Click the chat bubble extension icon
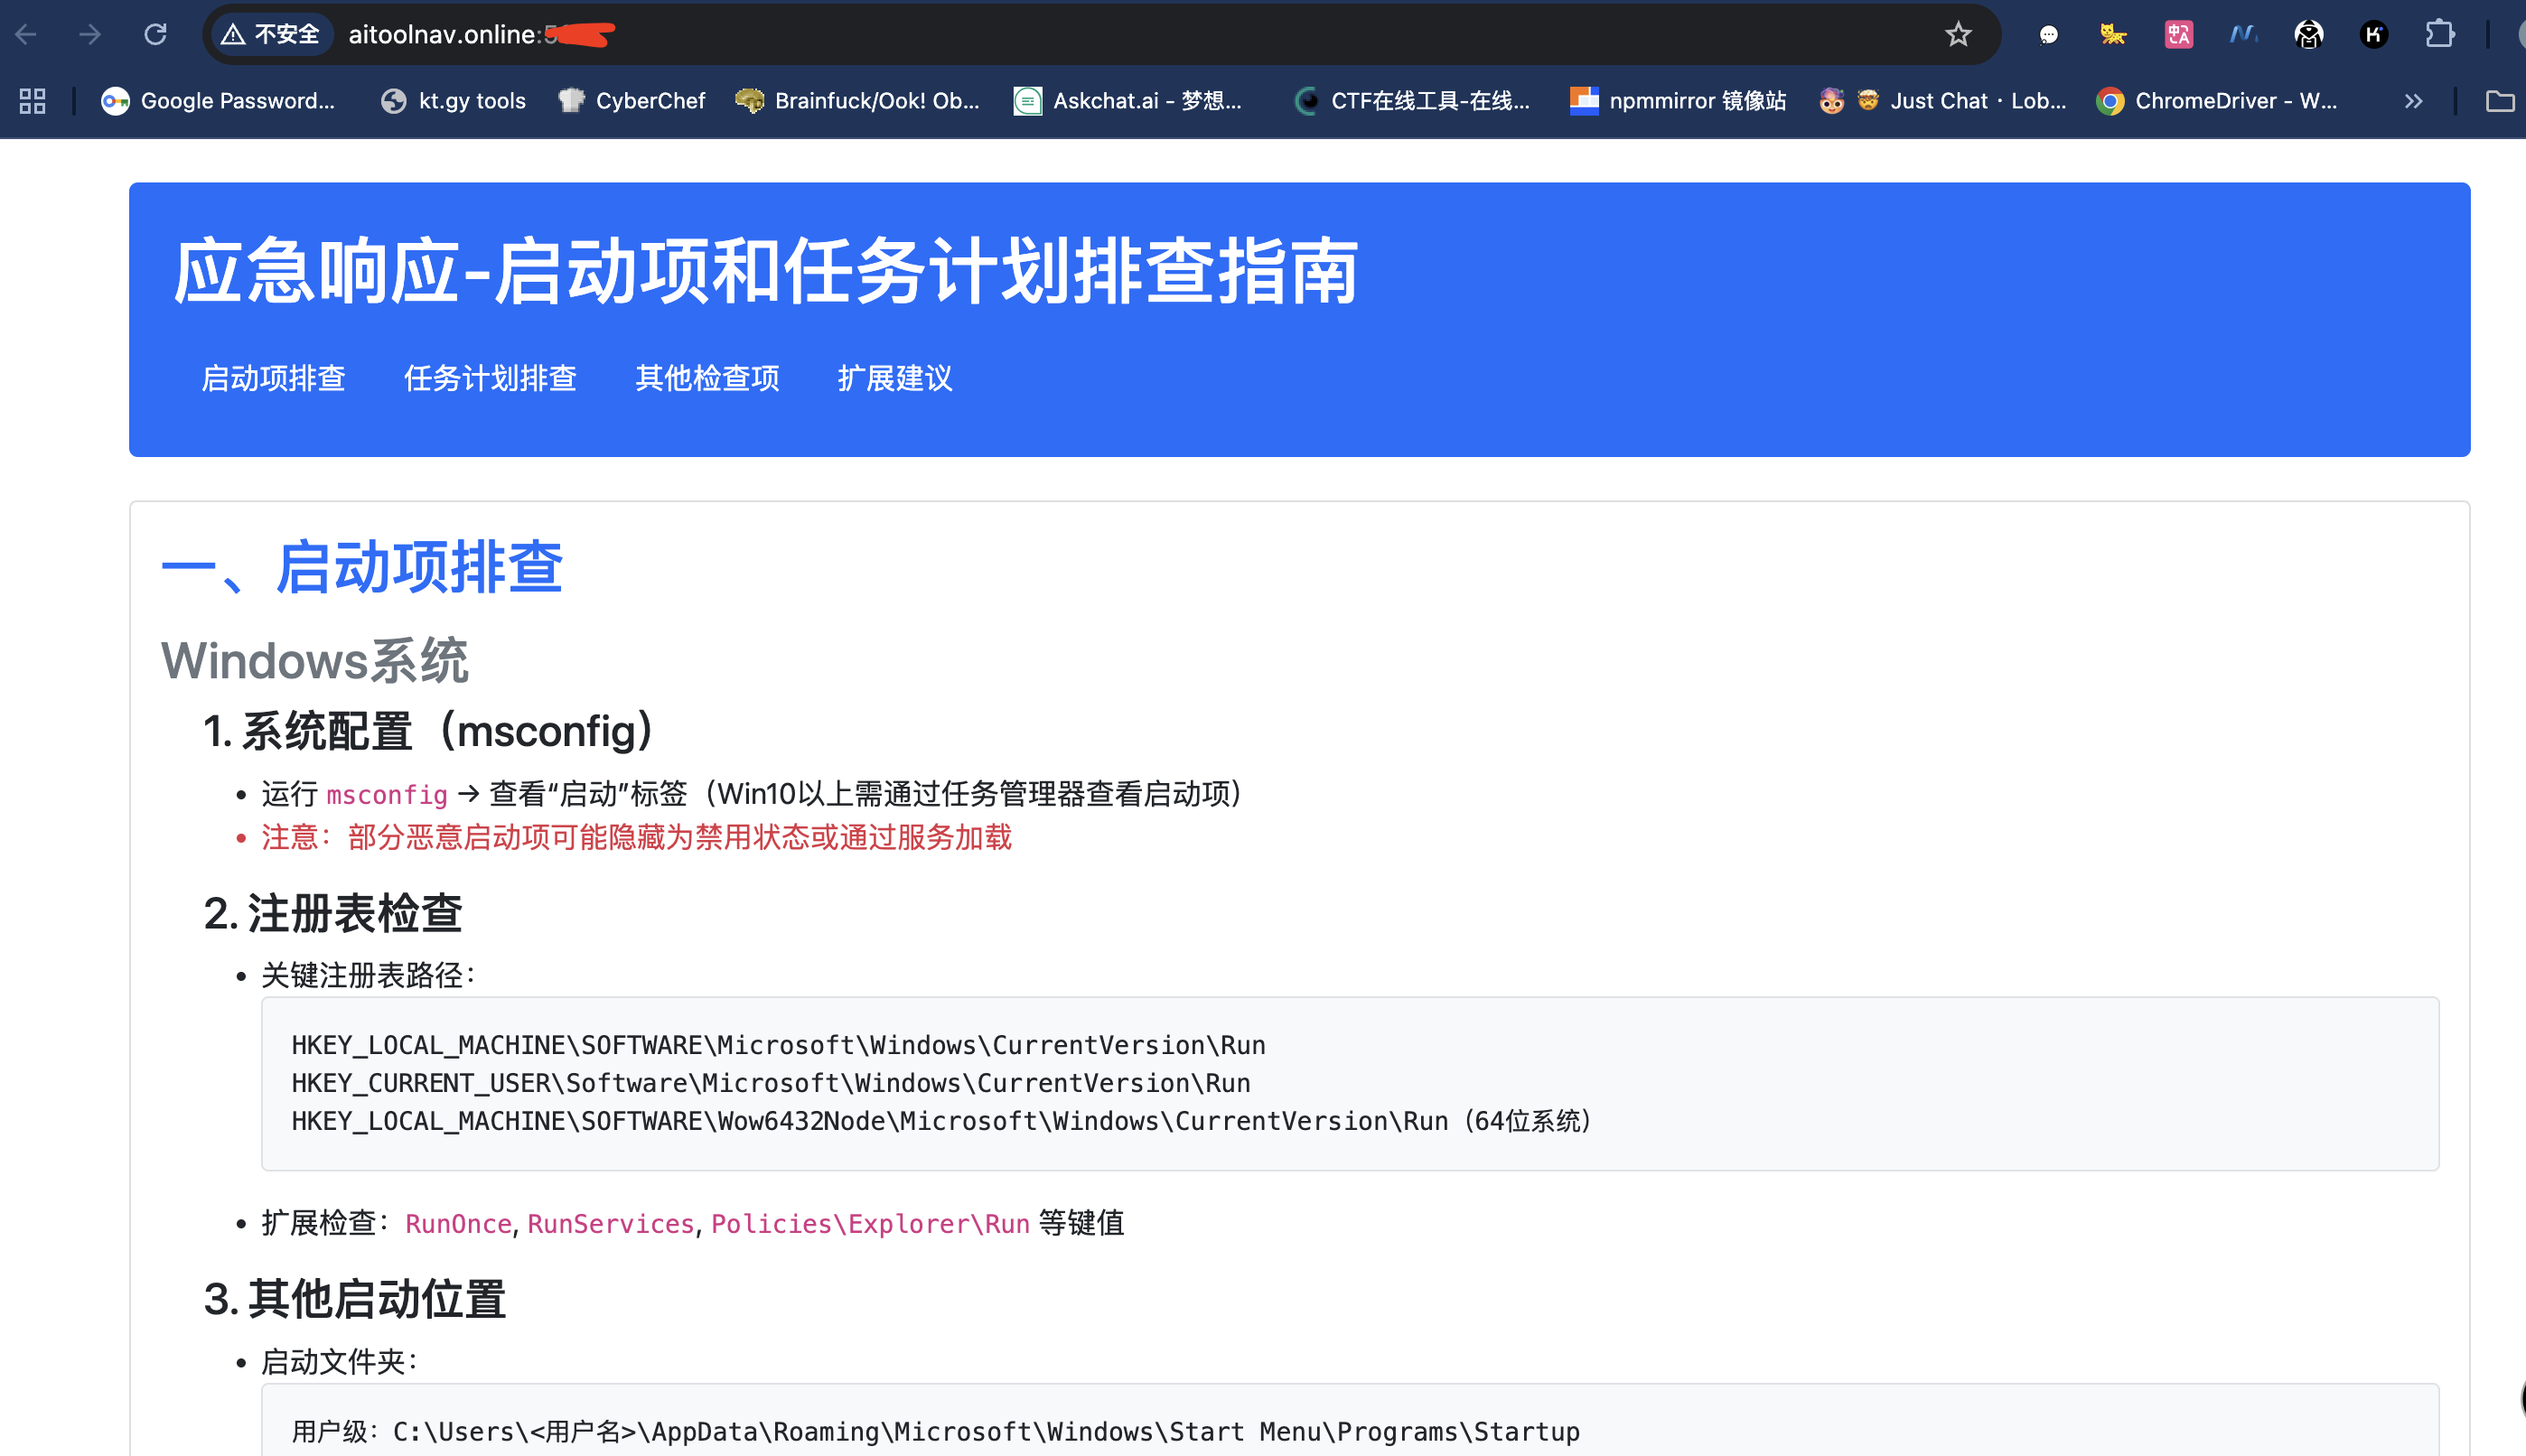 [x=2048, y=35]
